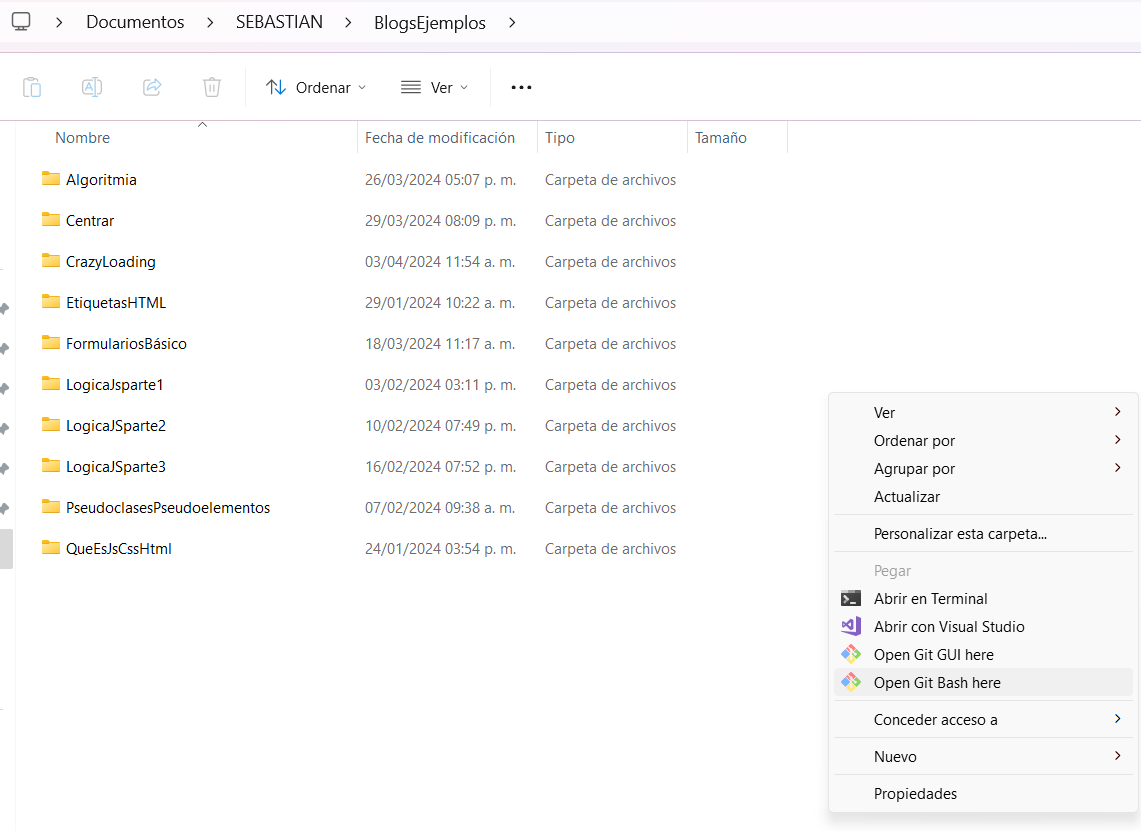
Task: Click the EtiquetasHTML folder icon
Action: pos(51,302)
